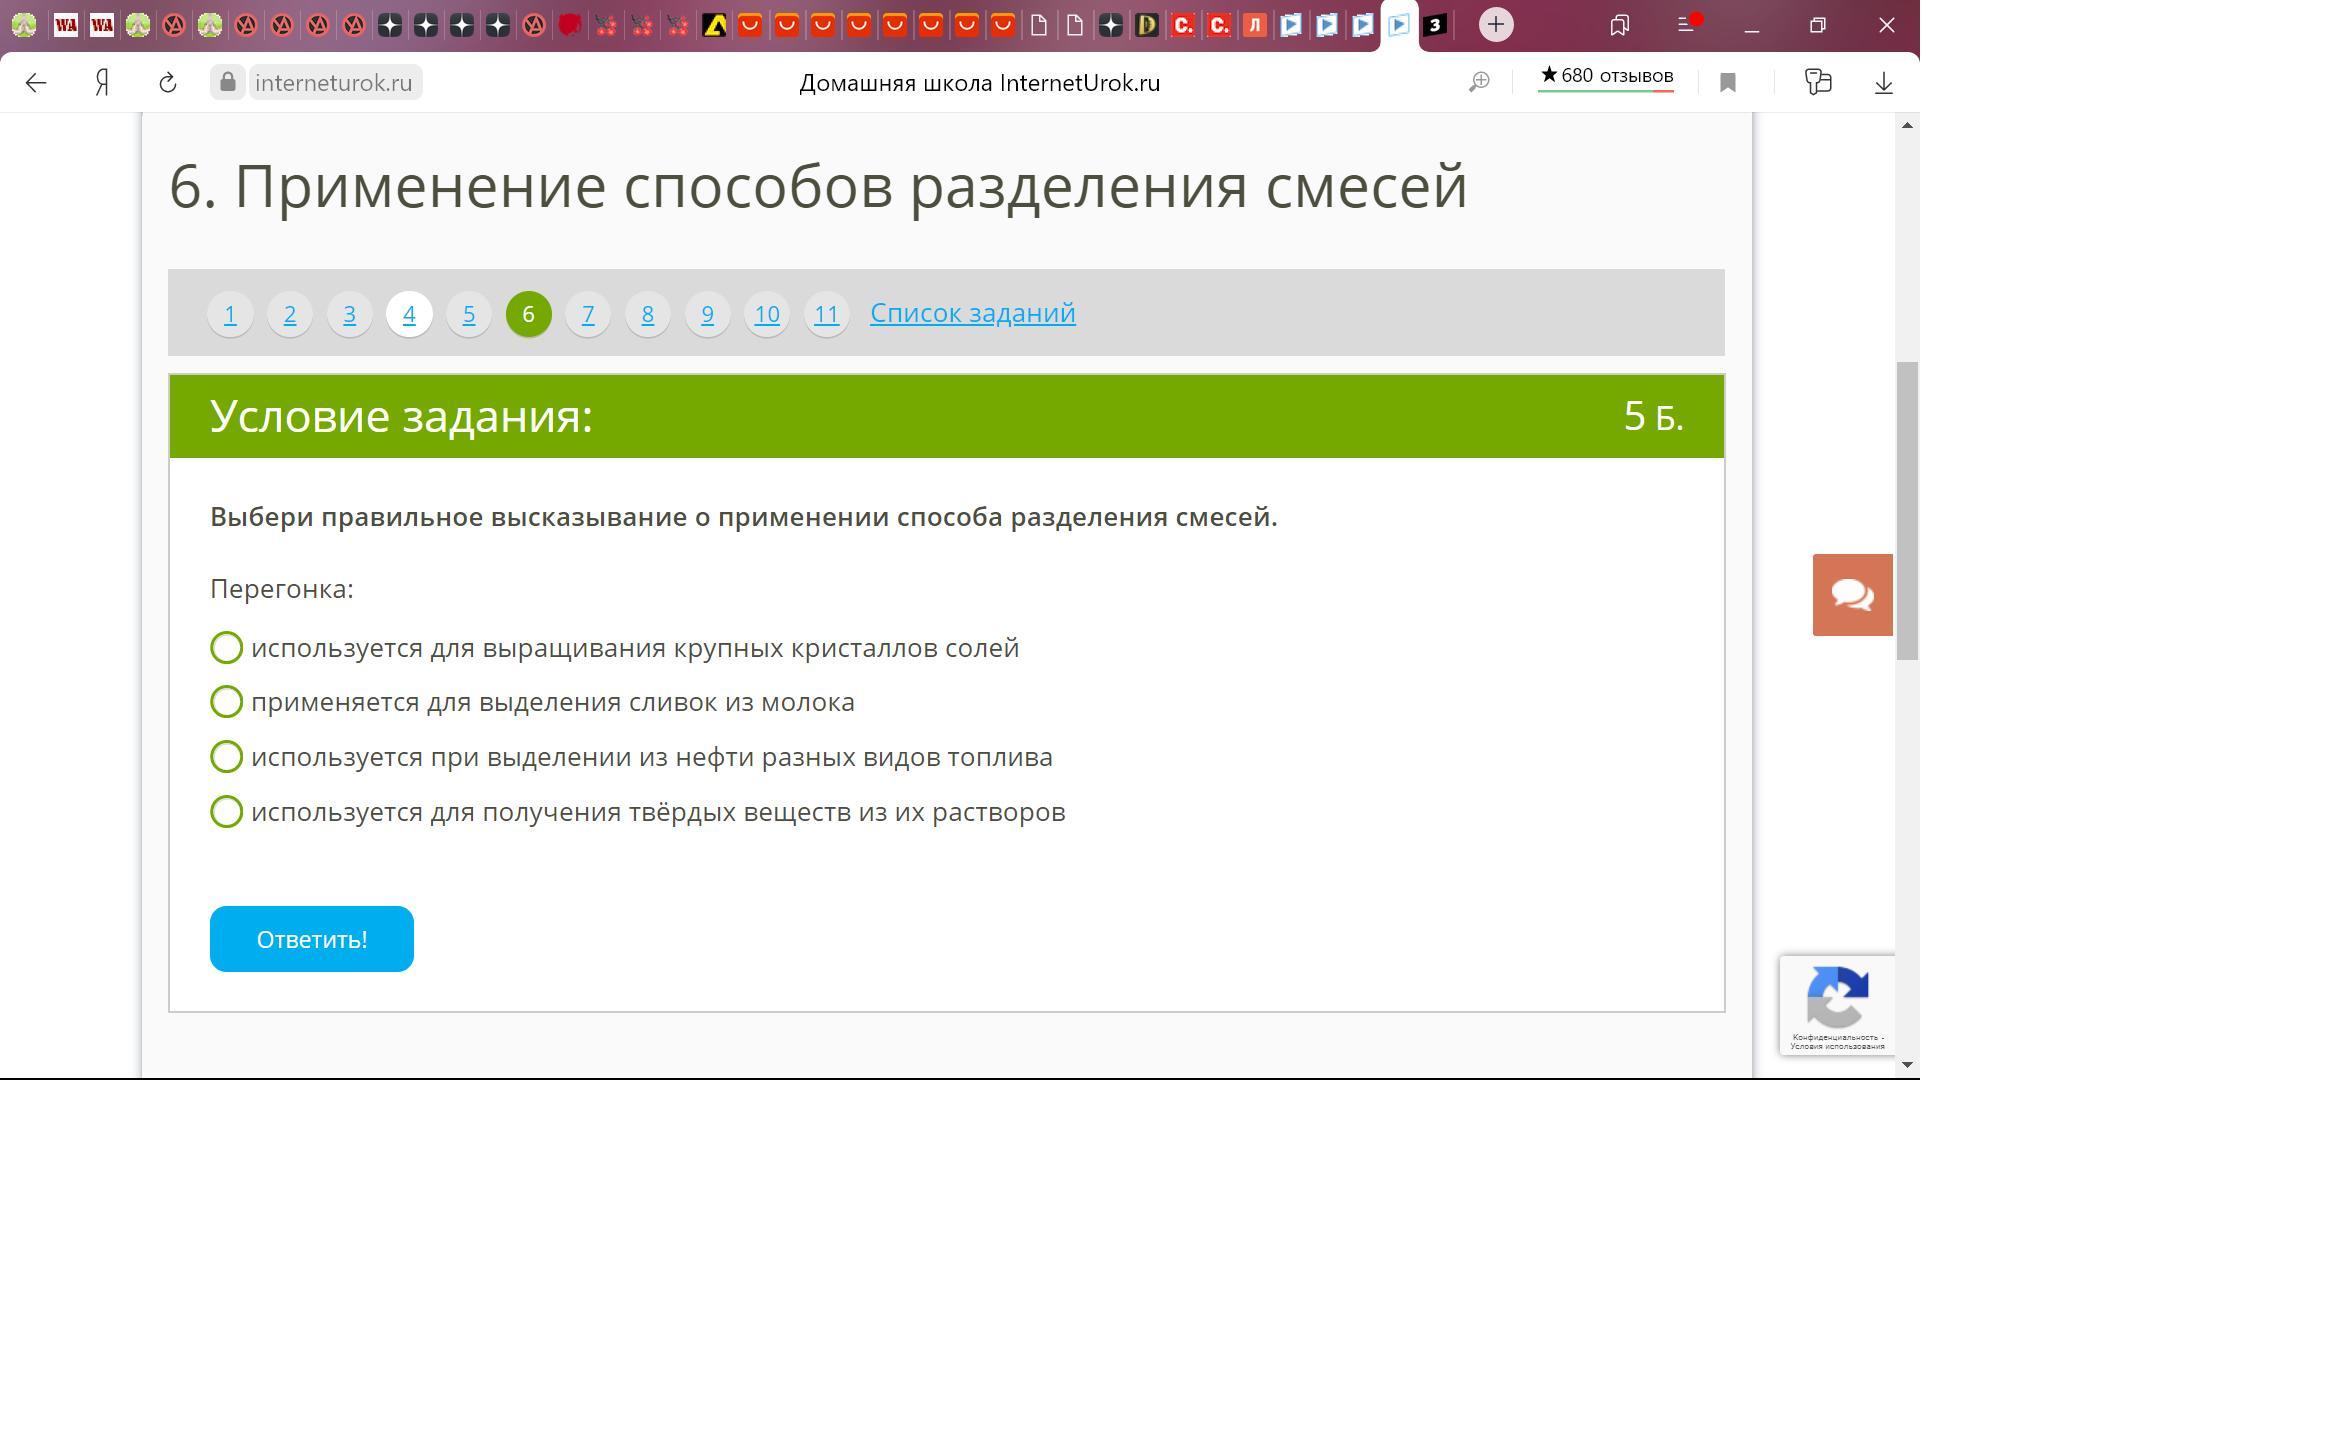Click the padlock site security icon
Screen dimensions: 2330x1440
[228, 82]
